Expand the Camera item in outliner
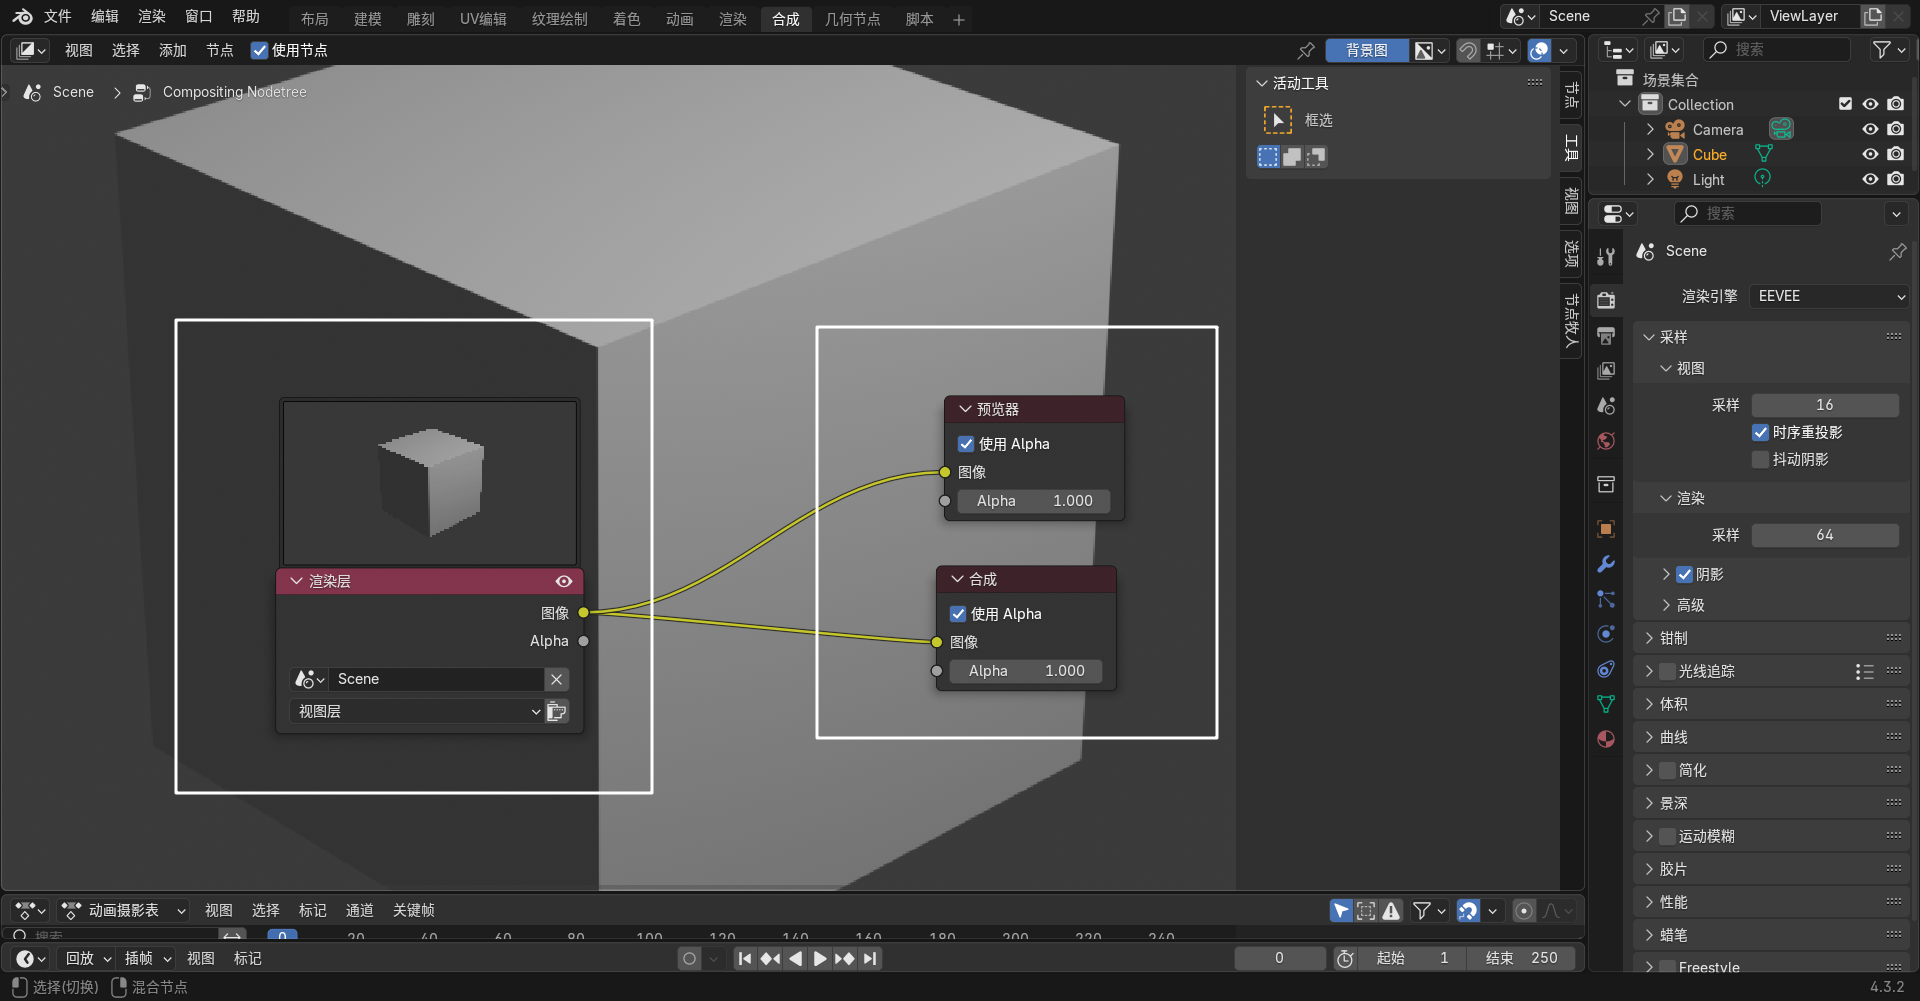The height and width of the screenshot is (1001, 1920). pos(1650,129)
